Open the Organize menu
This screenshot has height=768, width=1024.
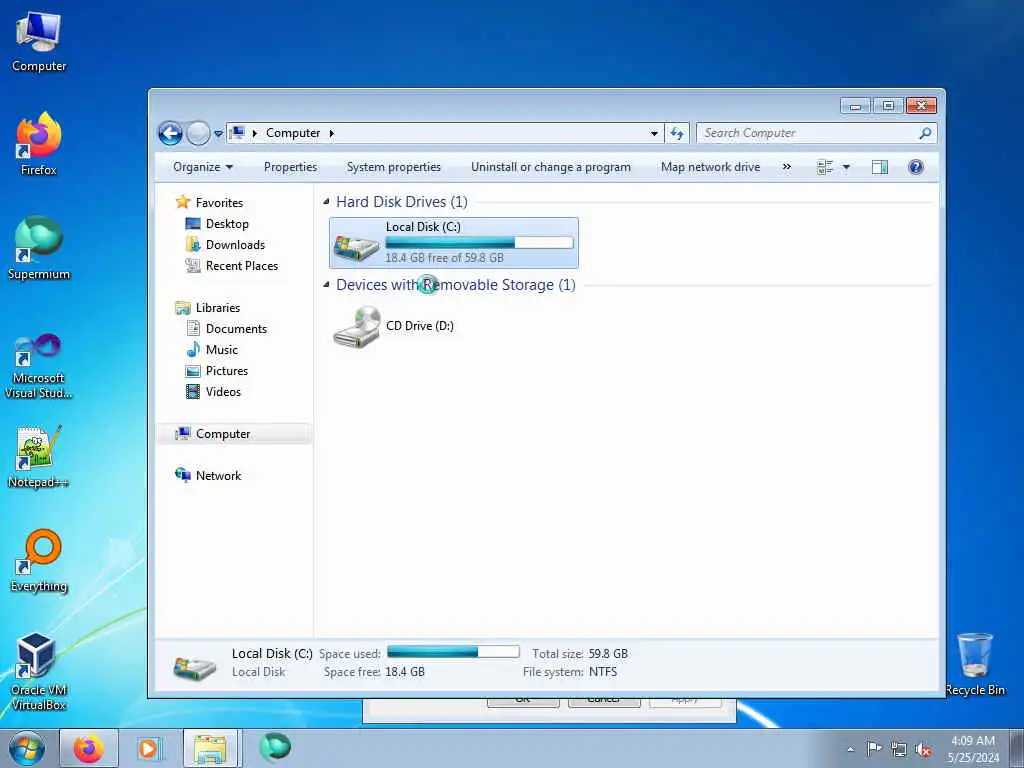(x=202, y=167)
